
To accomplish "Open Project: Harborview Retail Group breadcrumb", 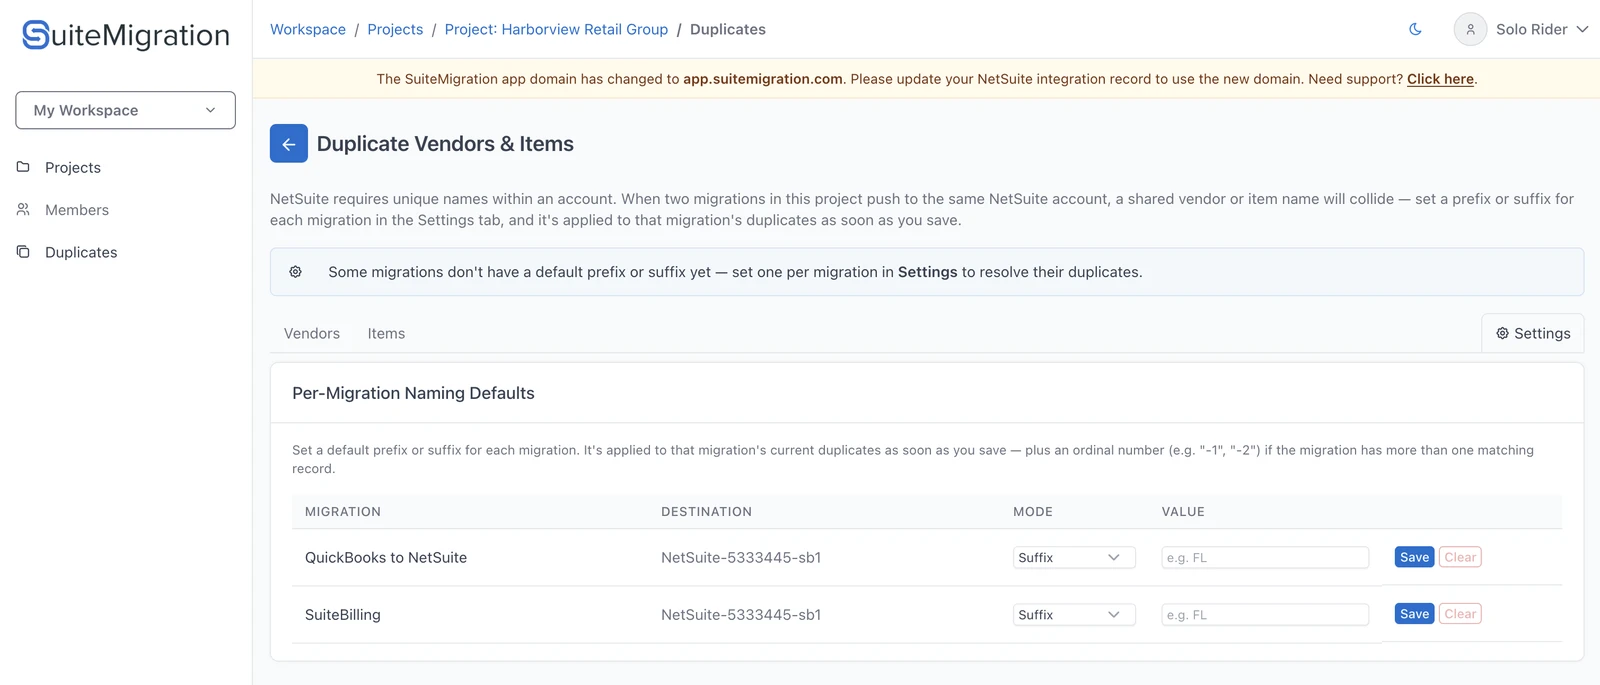I will [x=556, y=29].
